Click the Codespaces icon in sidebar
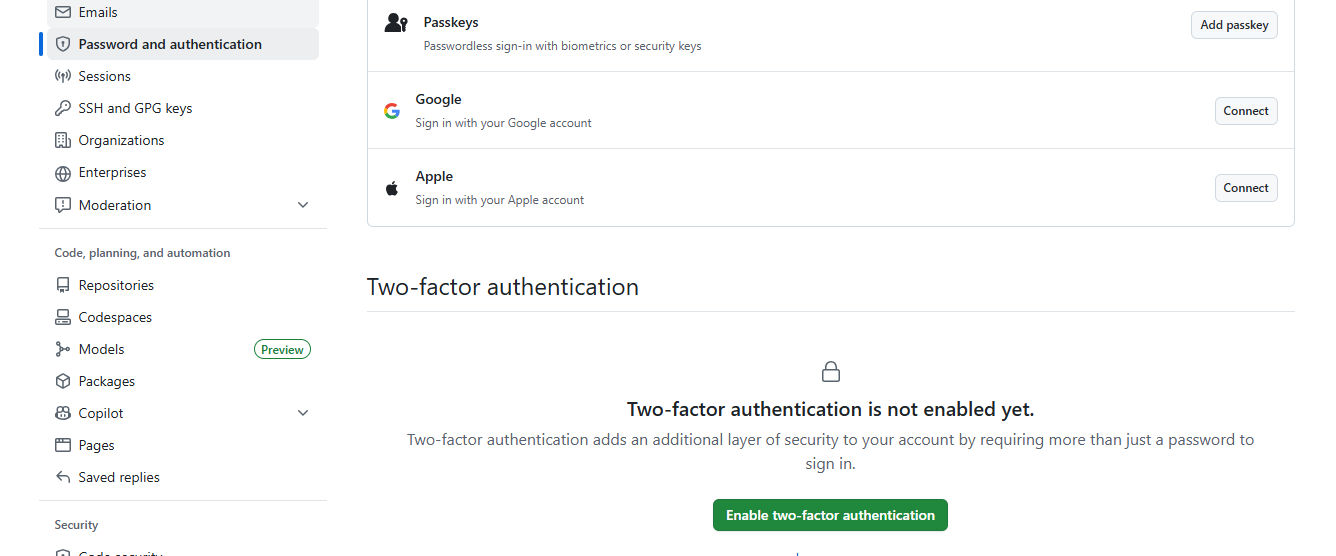1336x556 pixels. point(63,317)
